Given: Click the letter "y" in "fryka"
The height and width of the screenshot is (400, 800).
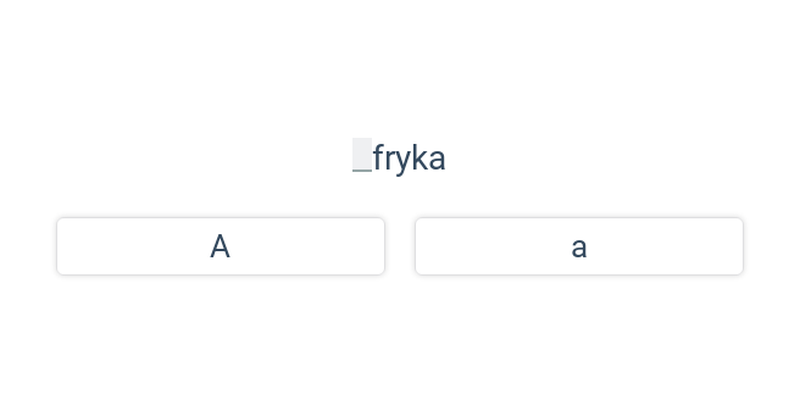Looking at the screenshot, I should click(404, 163).
